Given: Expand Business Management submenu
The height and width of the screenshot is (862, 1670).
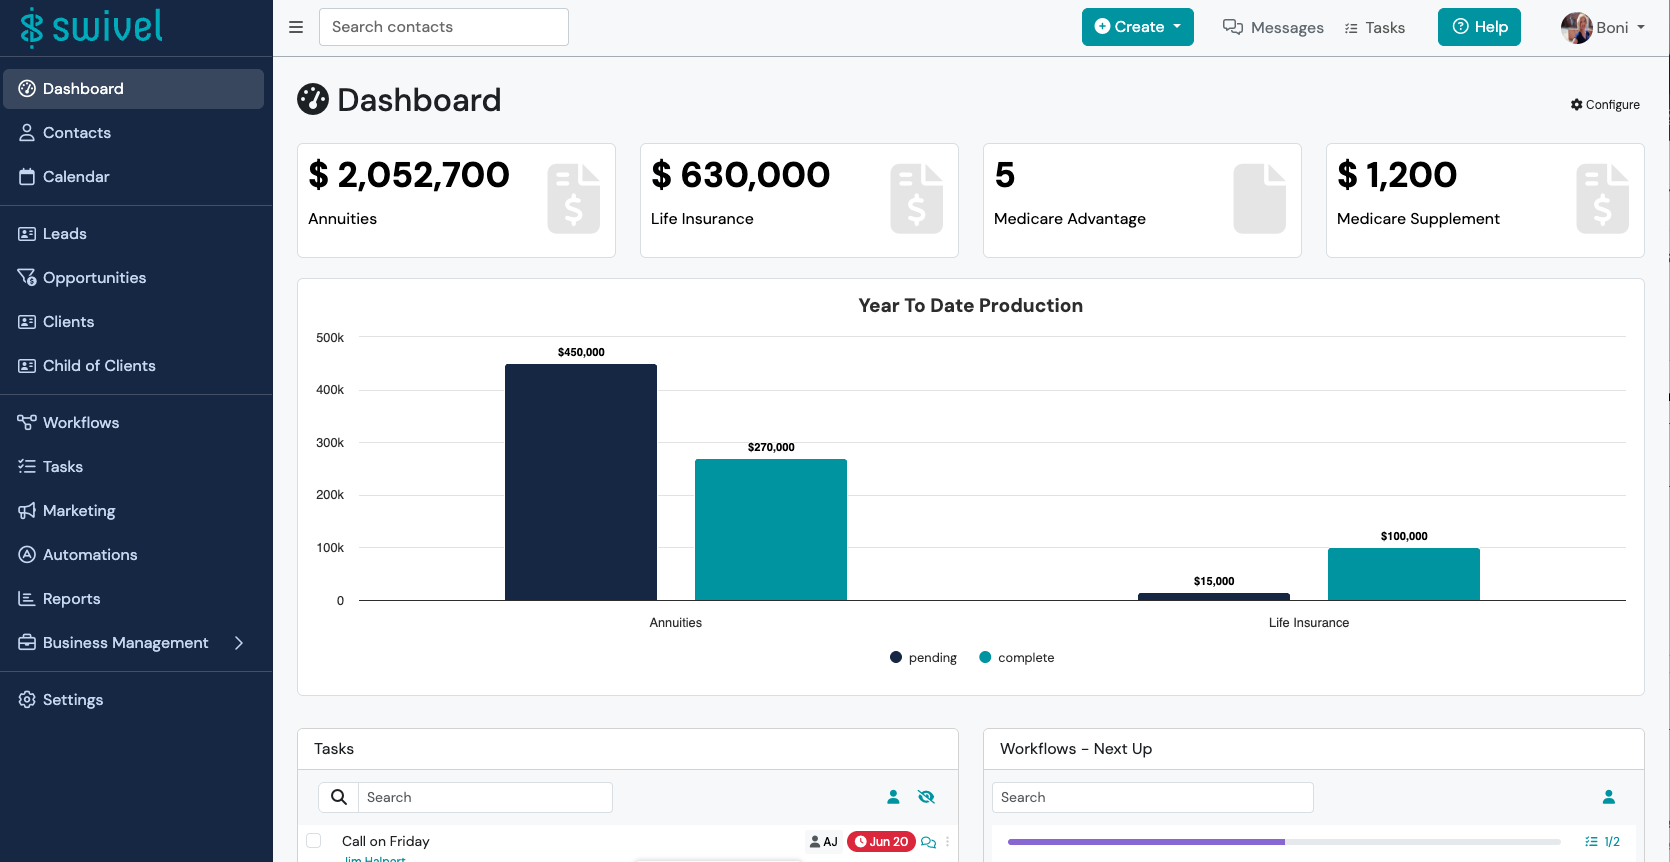Looking at the screenshot, I should [134, 643].
